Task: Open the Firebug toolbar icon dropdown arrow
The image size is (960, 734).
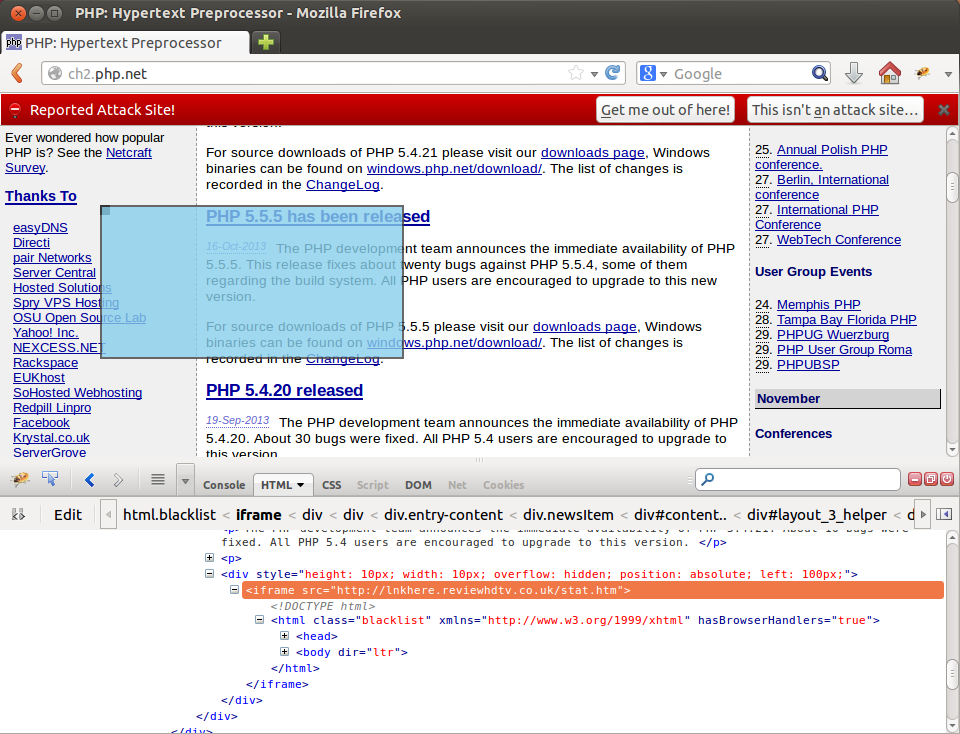Action: (948, 74)
